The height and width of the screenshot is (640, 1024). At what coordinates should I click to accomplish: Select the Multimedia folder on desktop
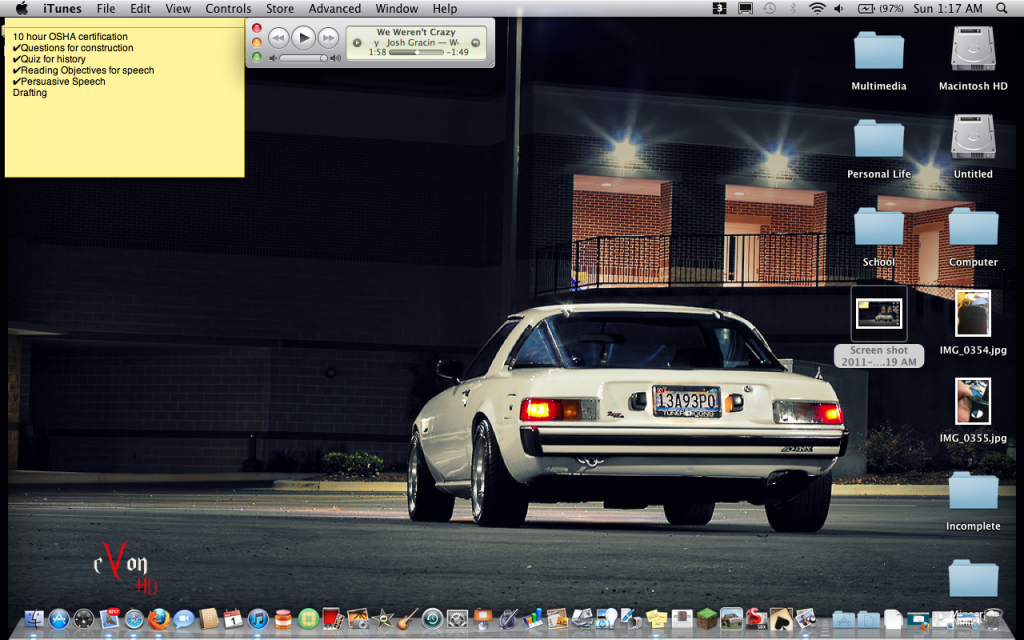click(878, 52)
